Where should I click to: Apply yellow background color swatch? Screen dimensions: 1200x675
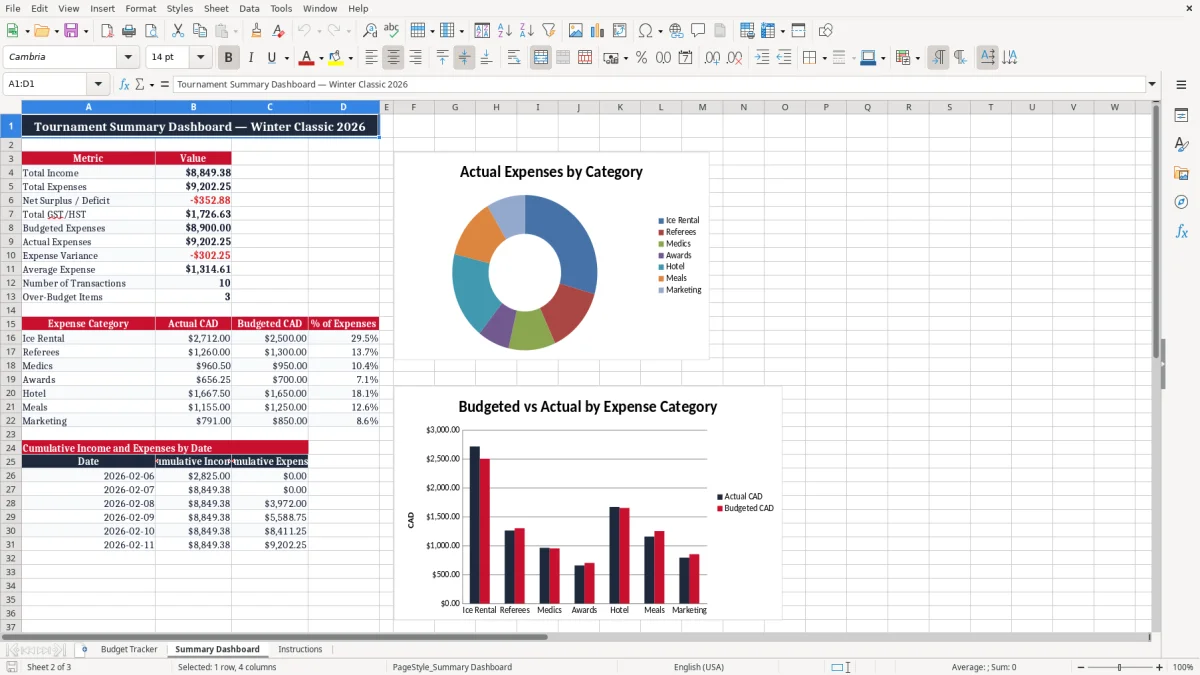click(335, 58)
